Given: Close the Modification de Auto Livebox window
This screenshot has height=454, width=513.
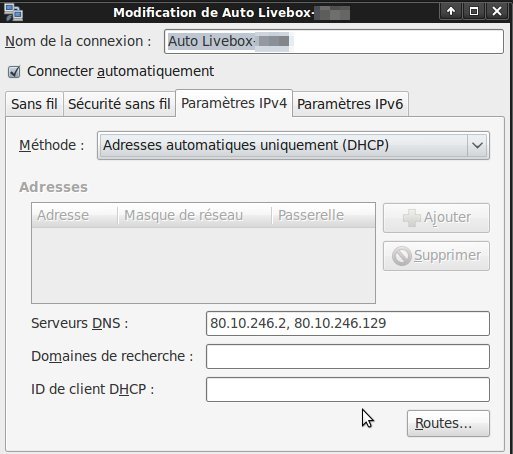Looking at the screenshot, I should 497,11.
